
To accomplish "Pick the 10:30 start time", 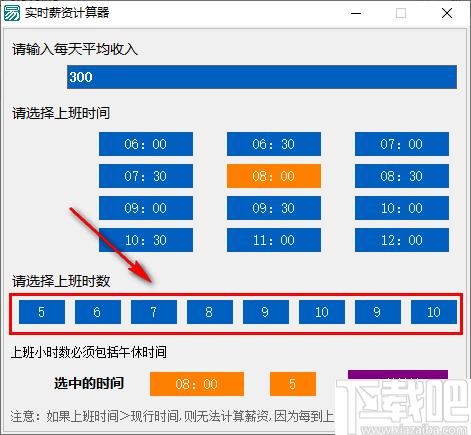I will point(146,240).
